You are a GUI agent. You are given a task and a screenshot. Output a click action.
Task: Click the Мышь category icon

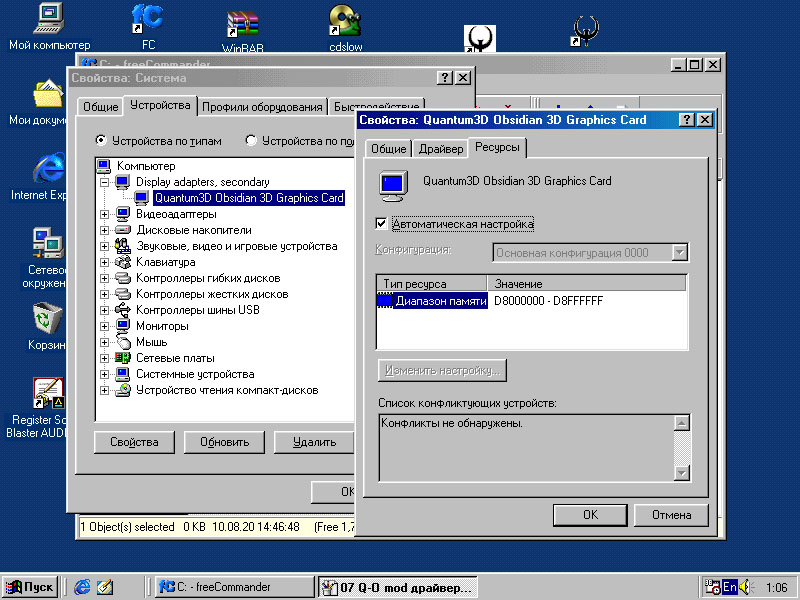coord(122,342)
